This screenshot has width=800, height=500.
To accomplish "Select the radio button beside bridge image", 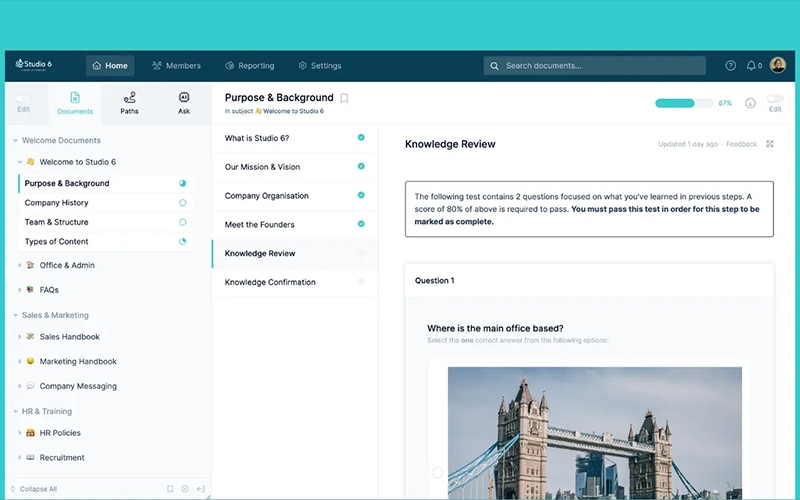I will click(x=438, y=472).
